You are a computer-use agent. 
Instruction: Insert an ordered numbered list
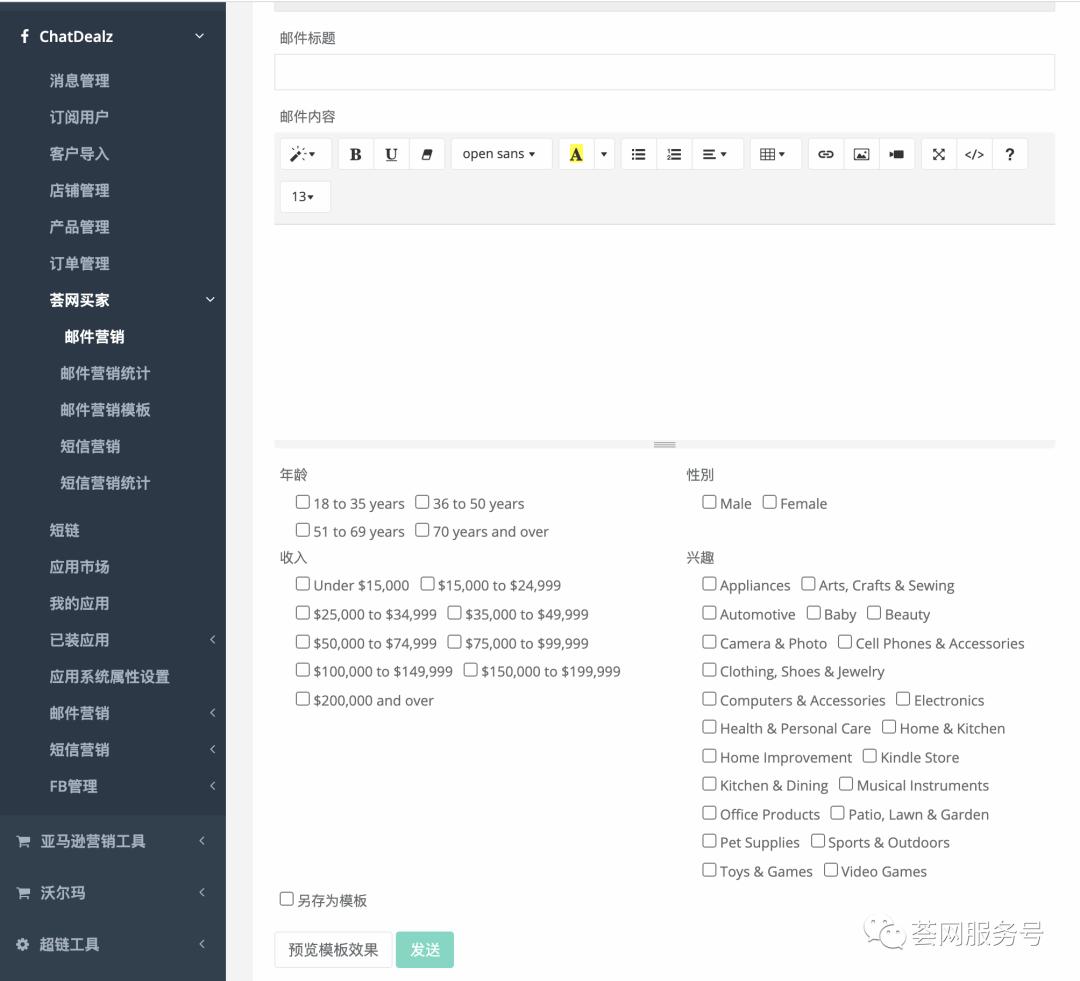(674, 154)
